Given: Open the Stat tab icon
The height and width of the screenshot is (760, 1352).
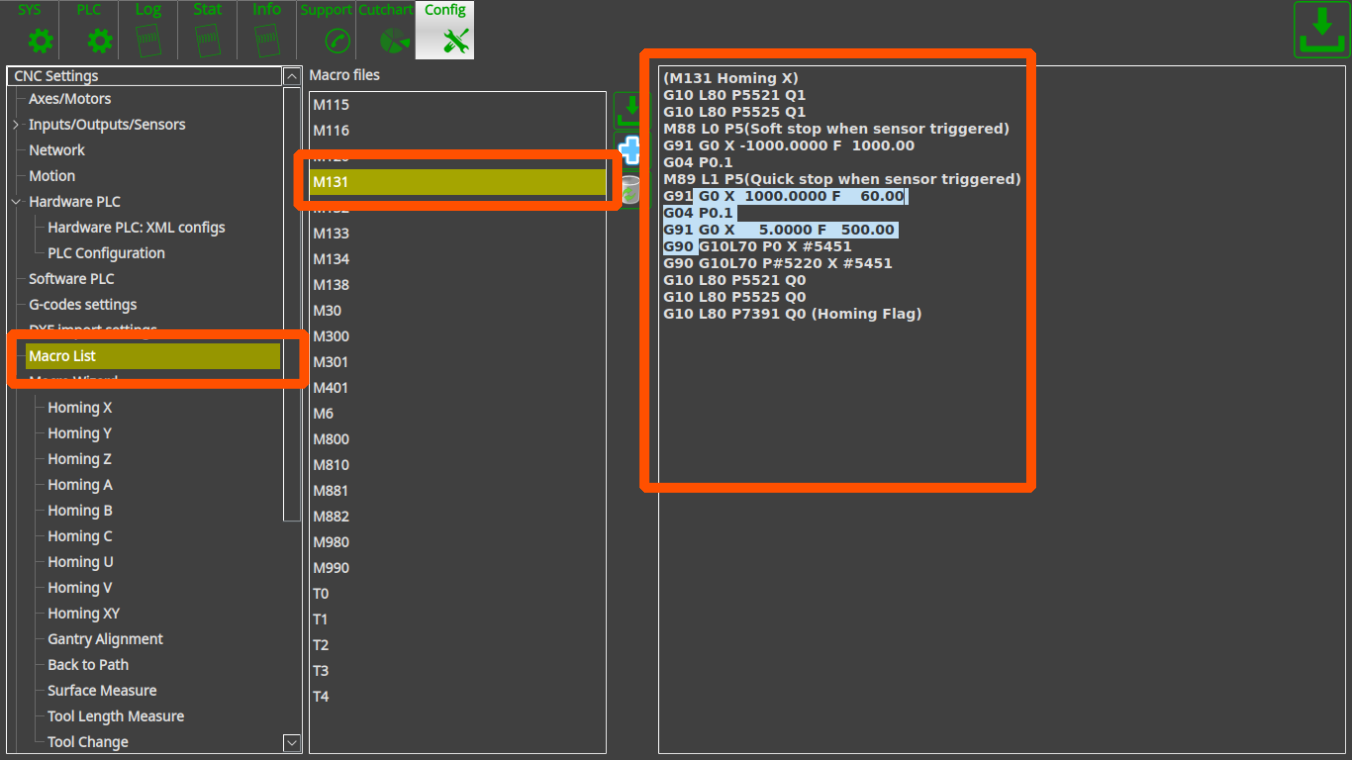Looking at the screenshot, I should pyautogui.click(x=207, y=30).
